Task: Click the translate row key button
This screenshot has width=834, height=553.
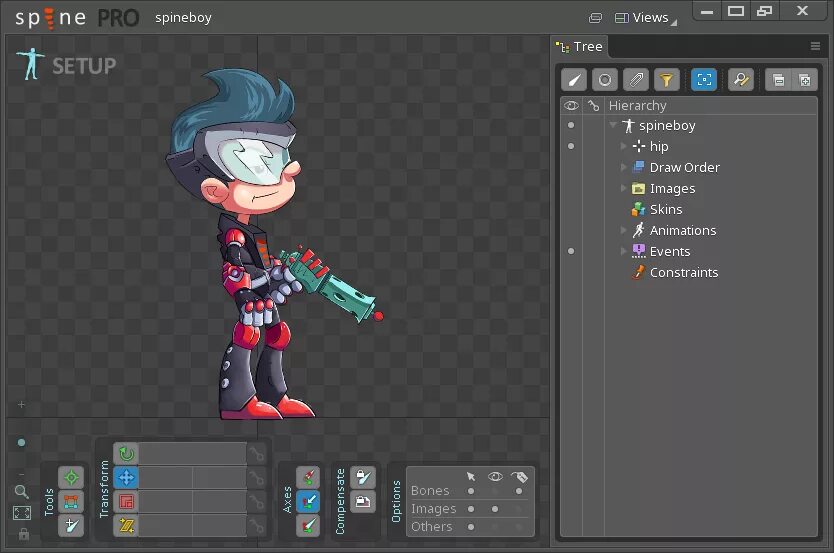Action: (256, 477)
